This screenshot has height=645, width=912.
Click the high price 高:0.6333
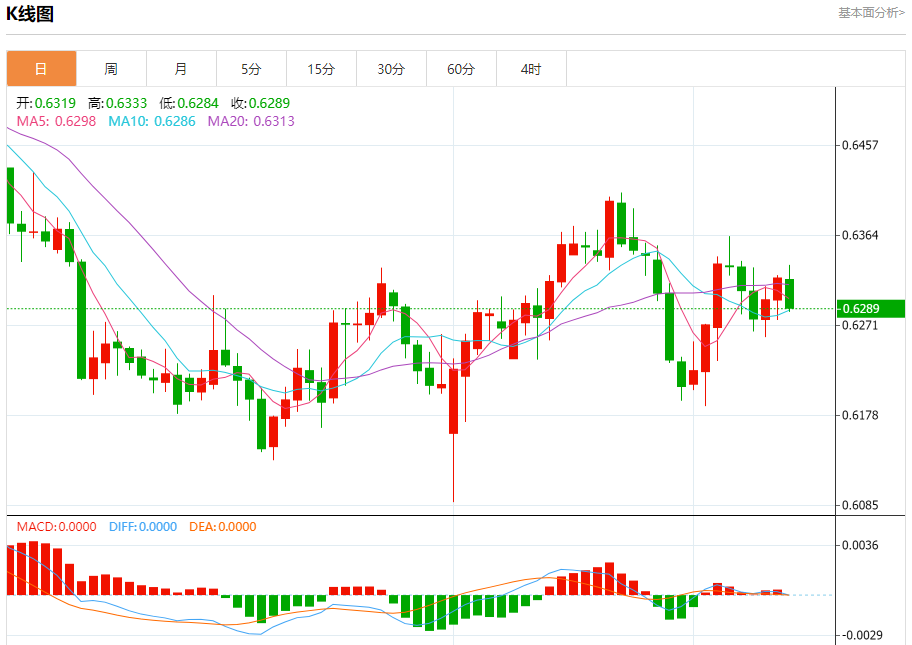tap(117, 103)
